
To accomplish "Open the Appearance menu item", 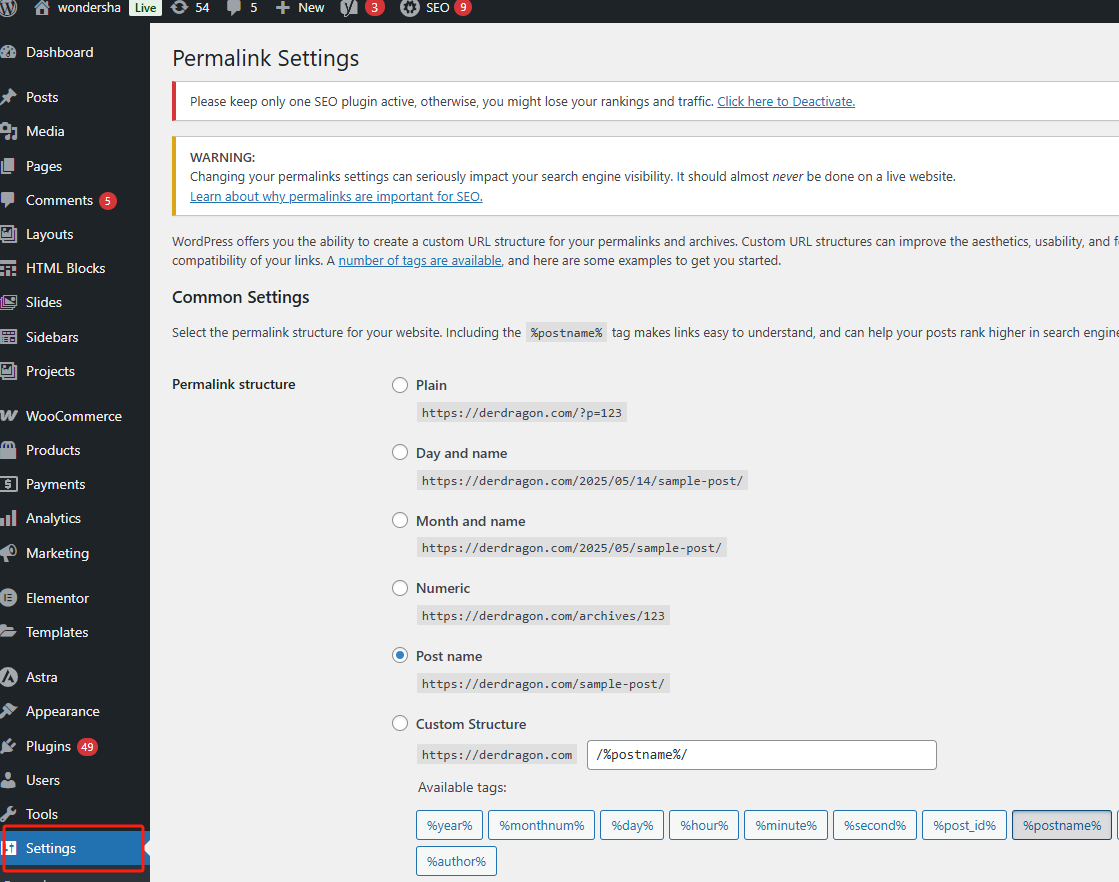I will (x=62, y=711).
